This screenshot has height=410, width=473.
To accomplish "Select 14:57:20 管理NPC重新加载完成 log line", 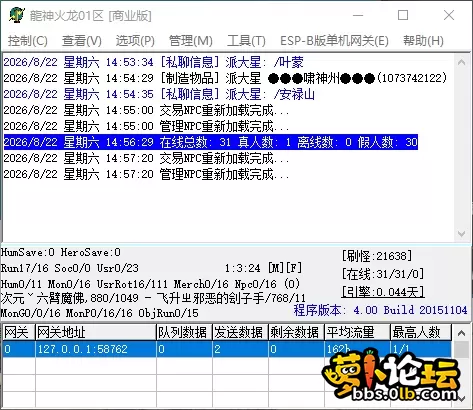I will coord(146,174).
